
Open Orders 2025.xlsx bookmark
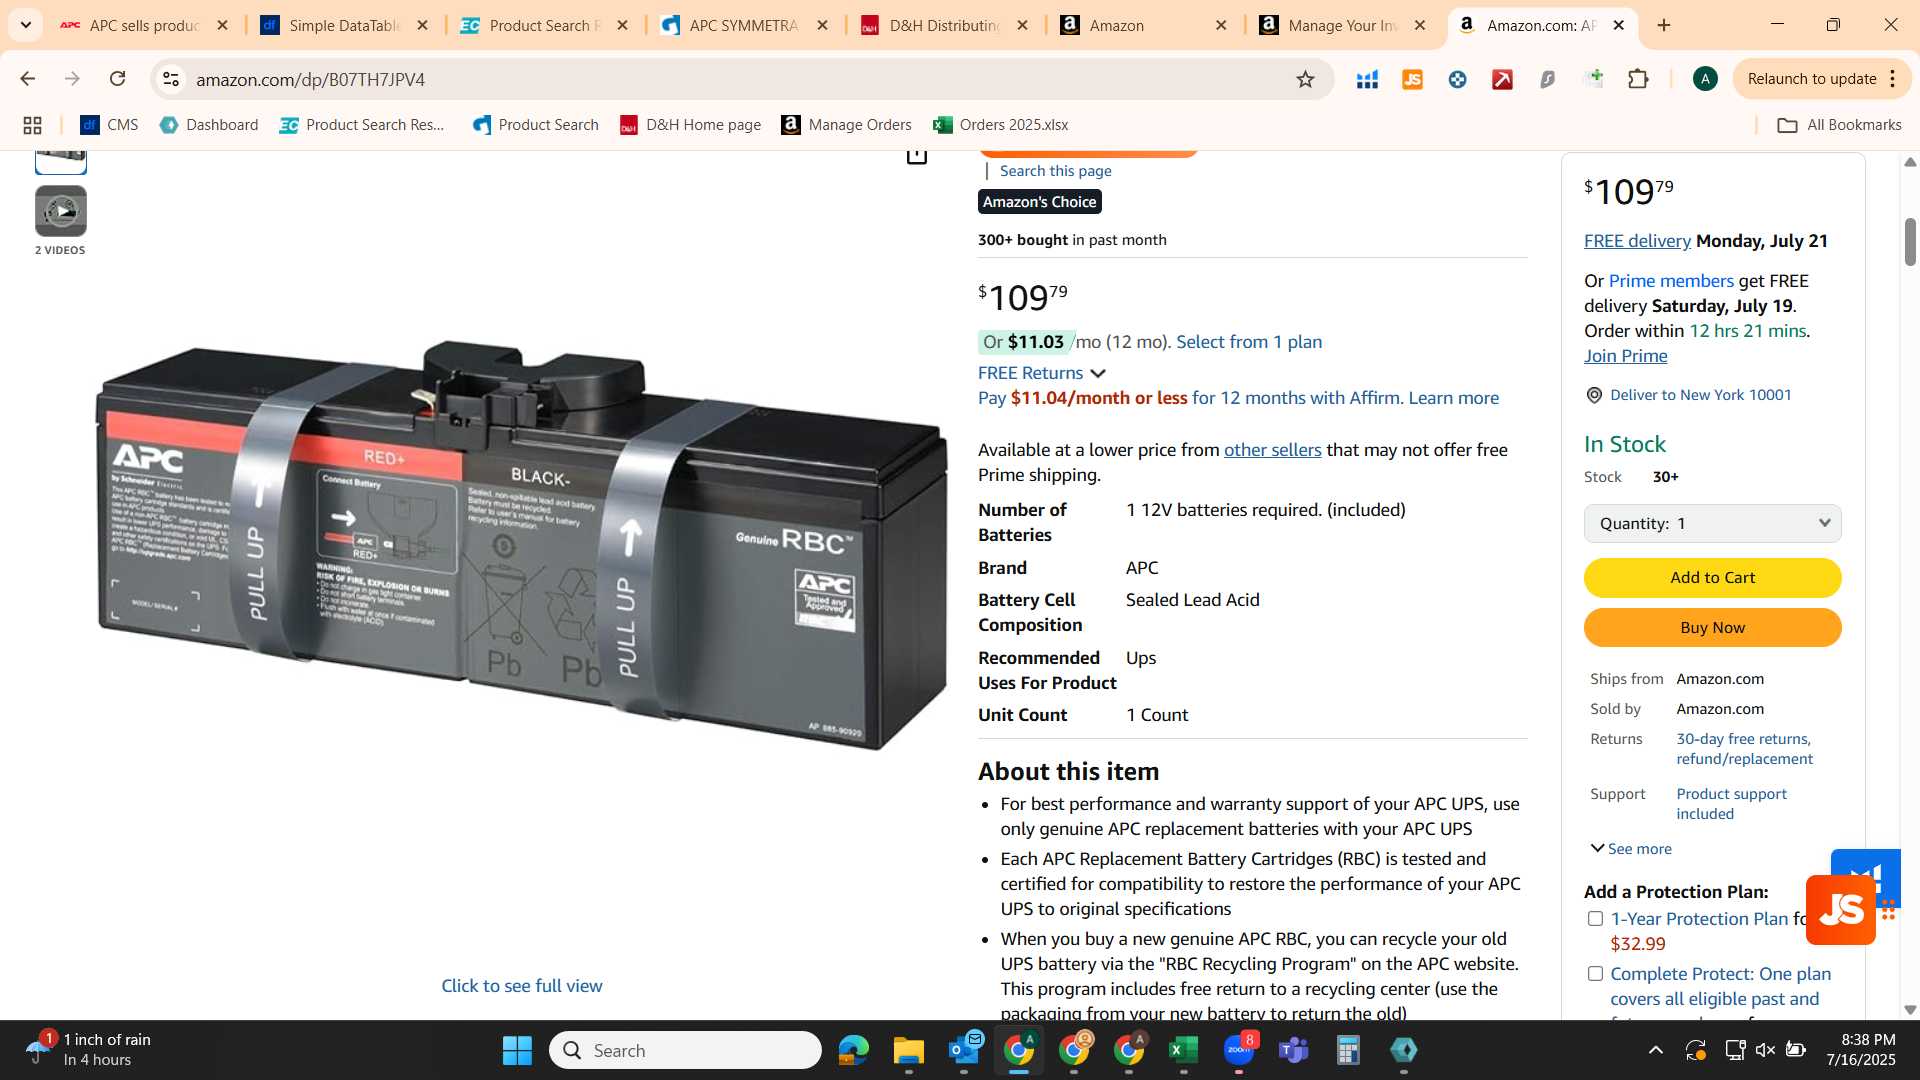click(1000, 125)
